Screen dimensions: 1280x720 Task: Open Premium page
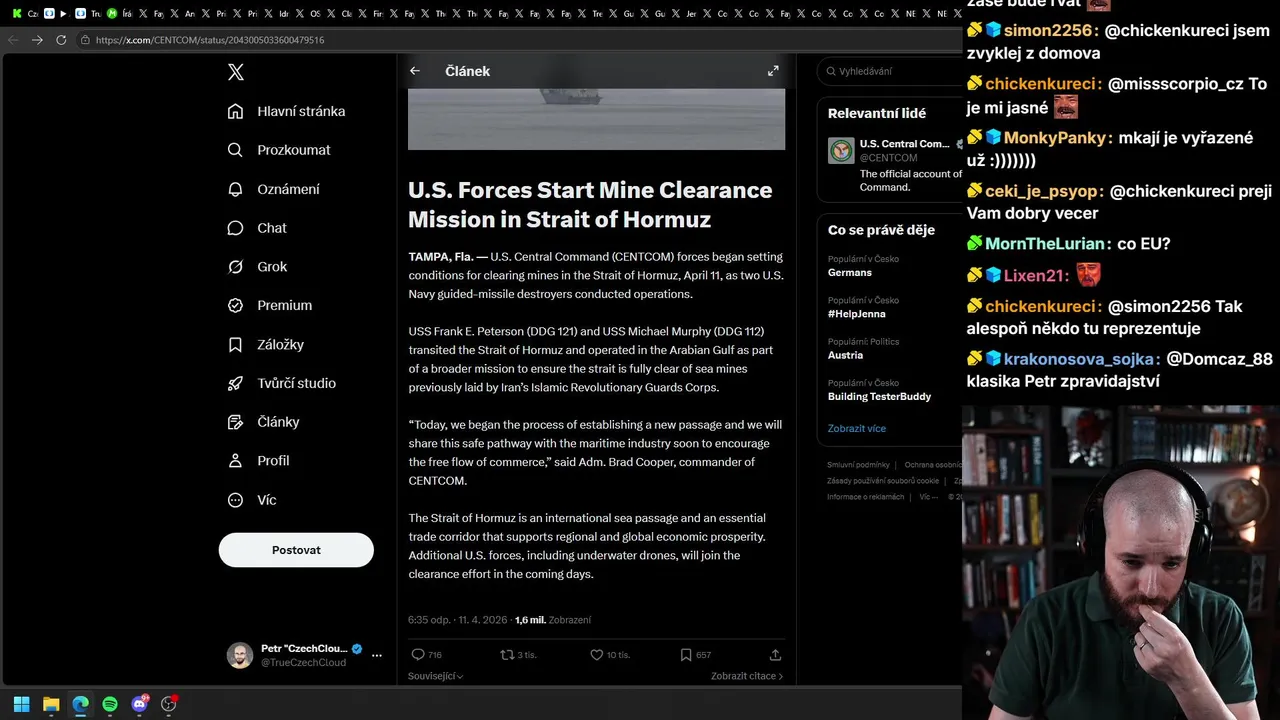click(270, 305)
